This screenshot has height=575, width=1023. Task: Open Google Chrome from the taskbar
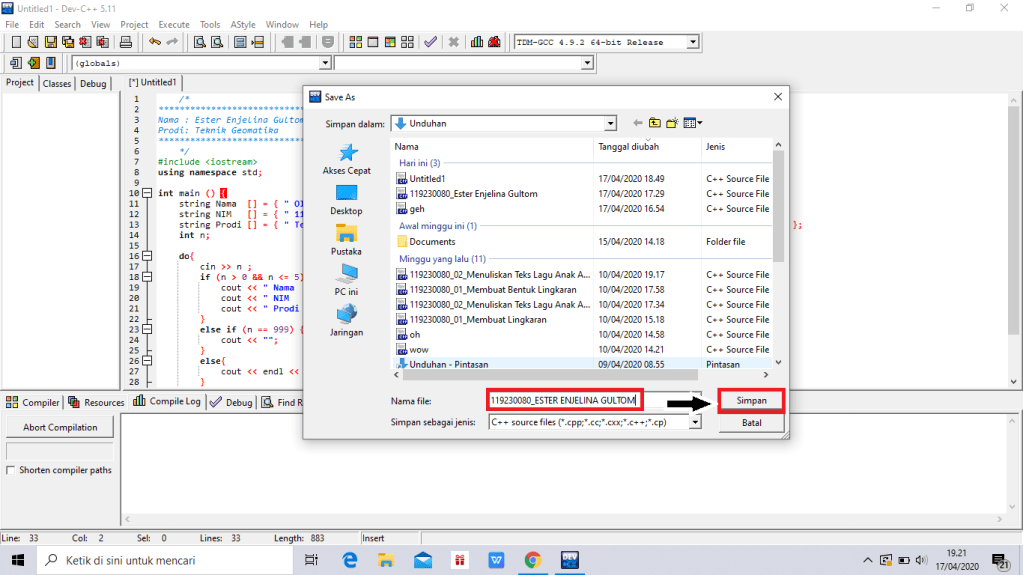(x=532, y=560)
